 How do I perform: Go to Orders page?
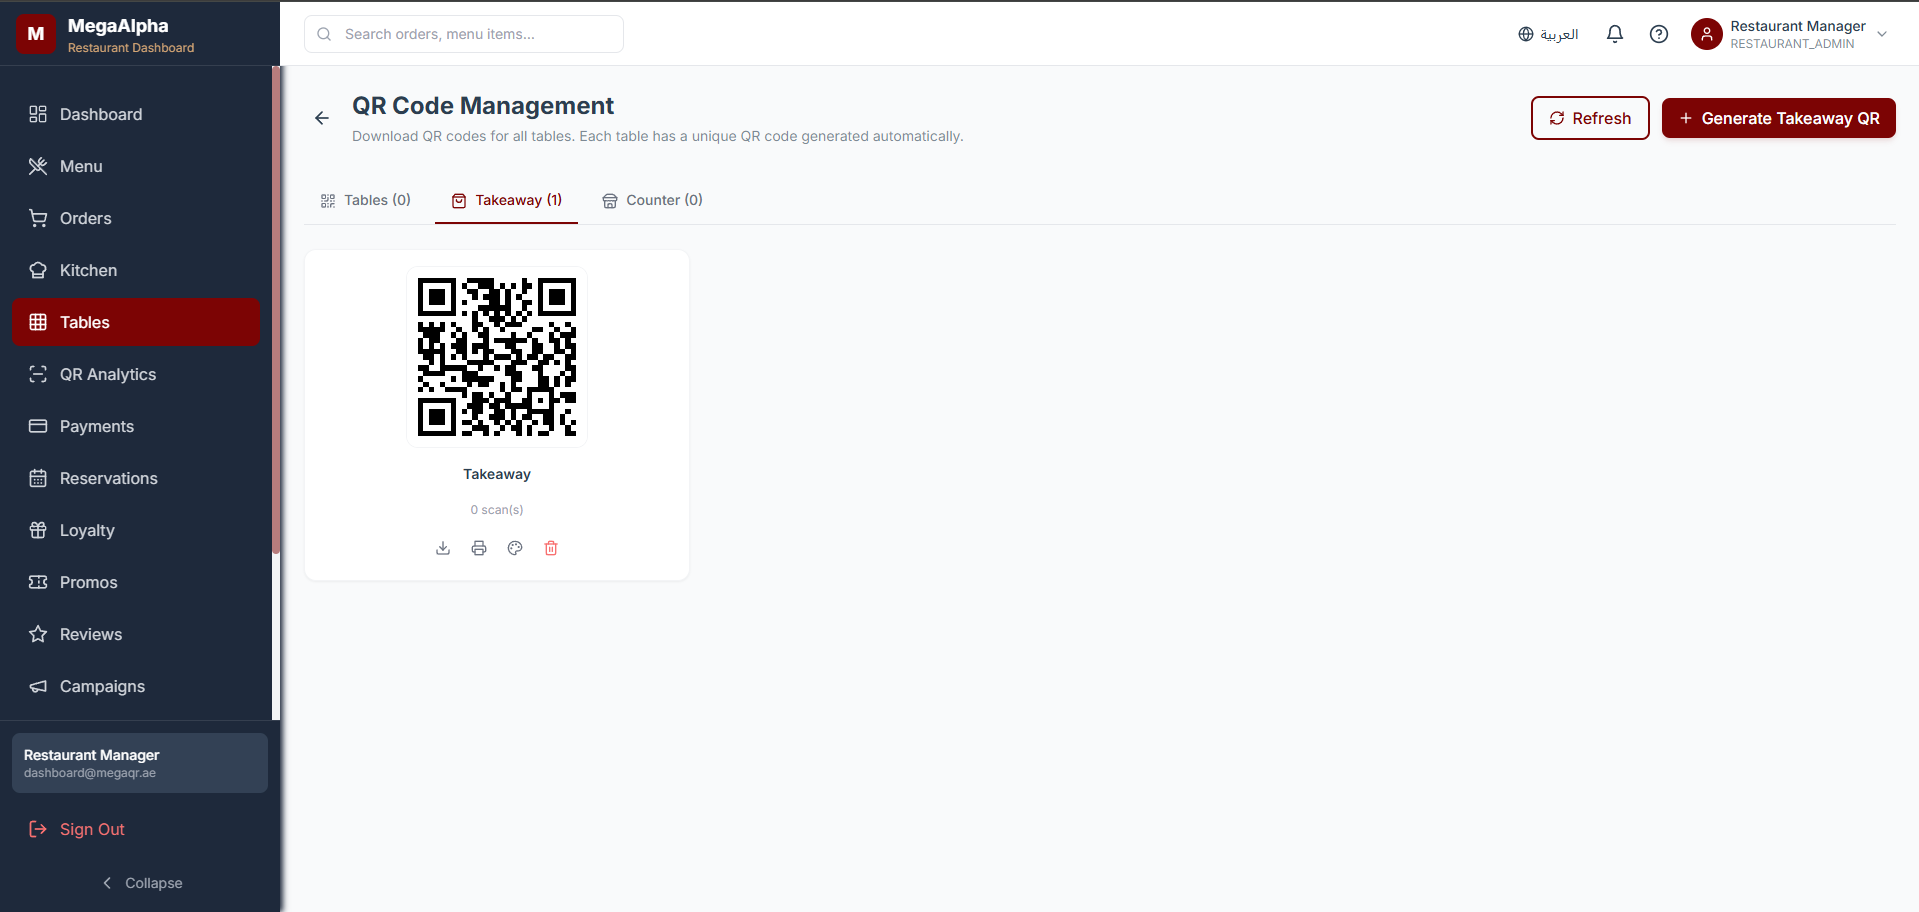(136, 218)
